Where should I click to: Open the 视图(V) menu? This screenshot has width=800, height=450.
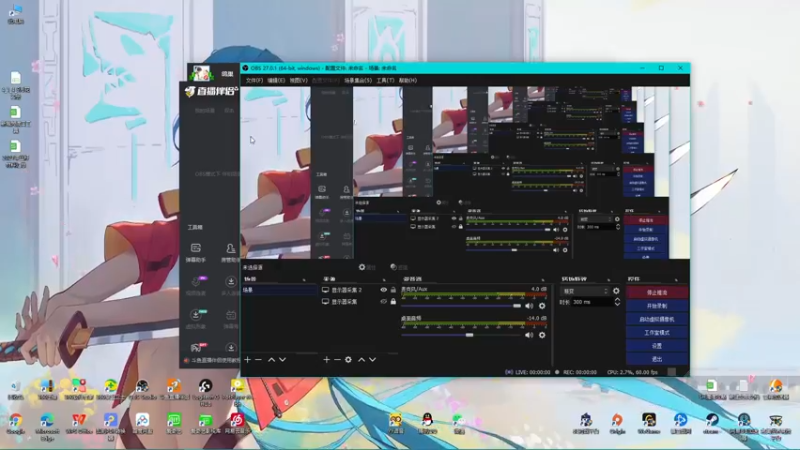pos(298,81)
